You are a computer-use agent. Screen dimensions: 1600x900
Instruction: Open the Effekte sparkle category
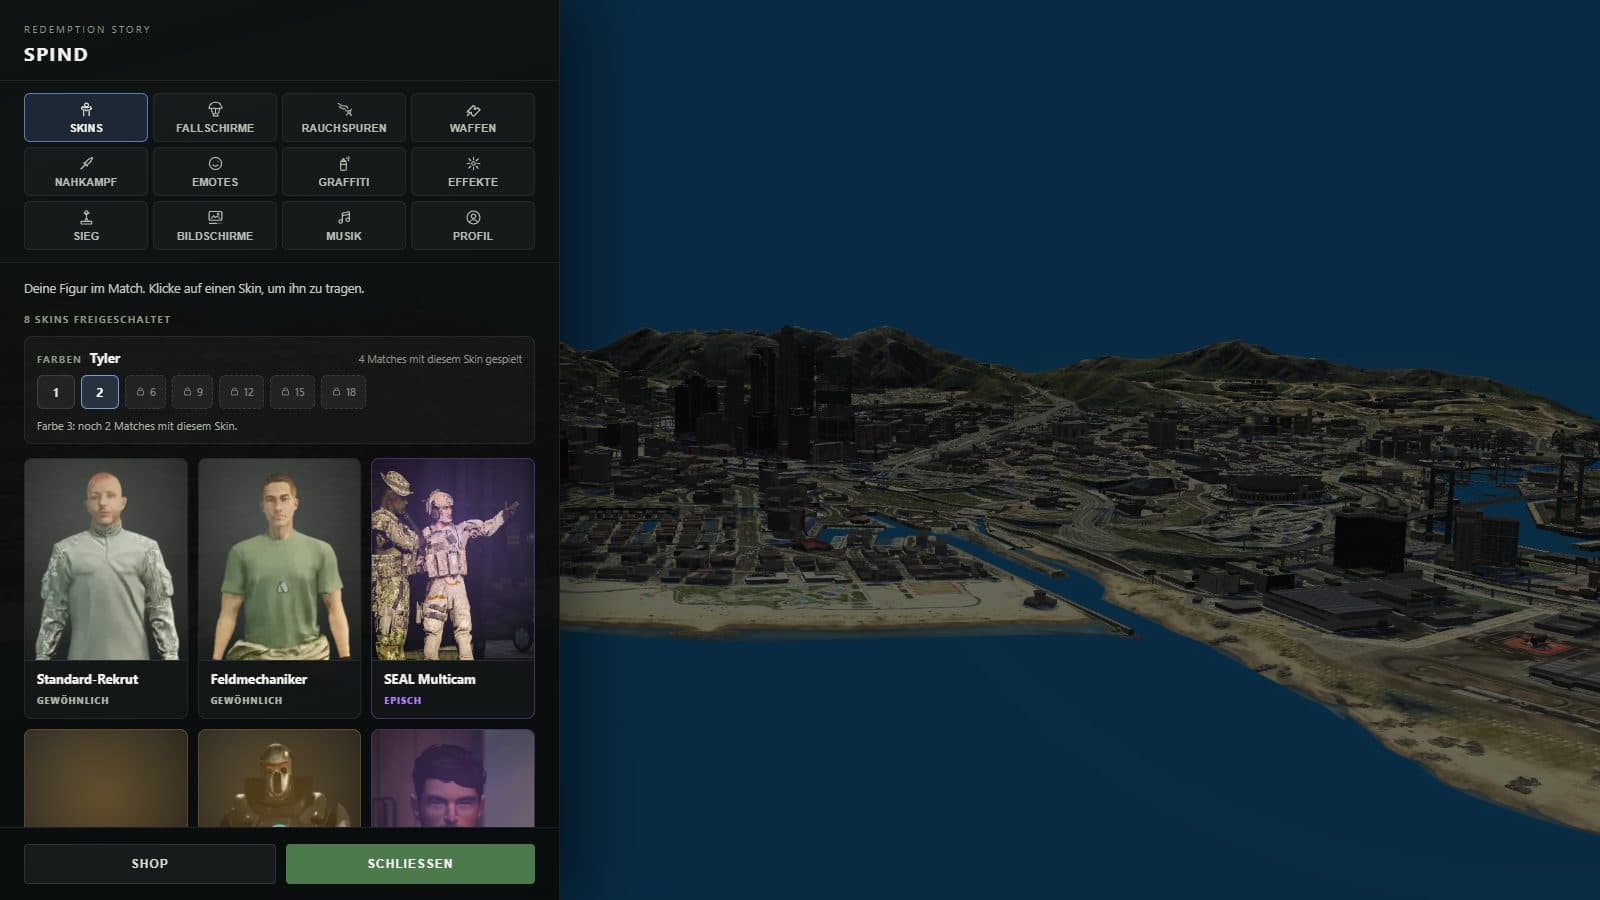(473, 172)
